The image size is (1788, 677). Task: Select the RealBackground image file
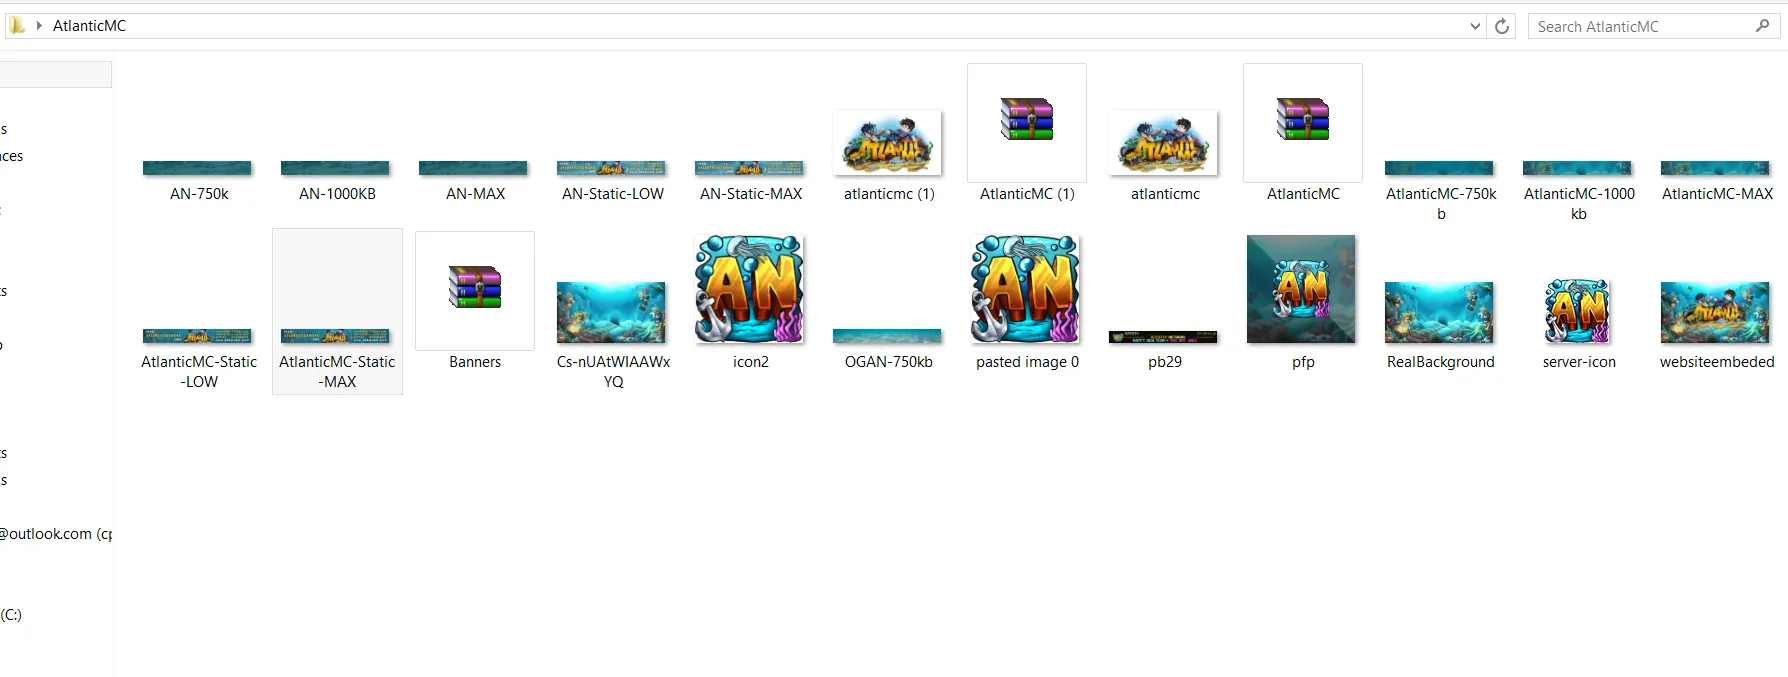point(1440,312)
